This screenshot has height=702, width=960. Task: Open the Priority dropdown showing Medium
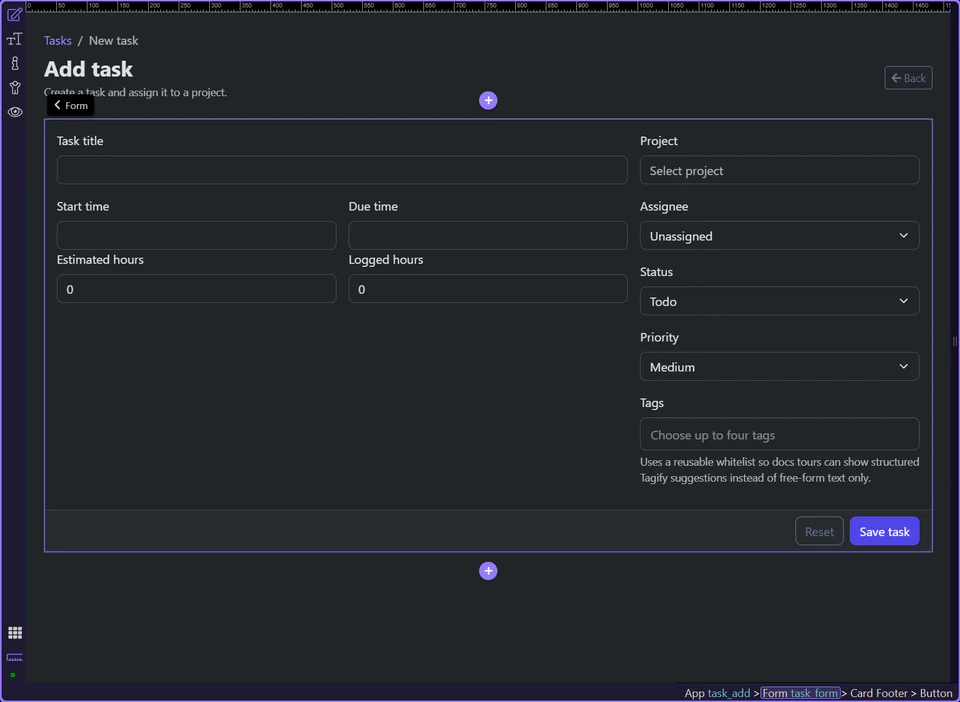(x=779, y=366)
